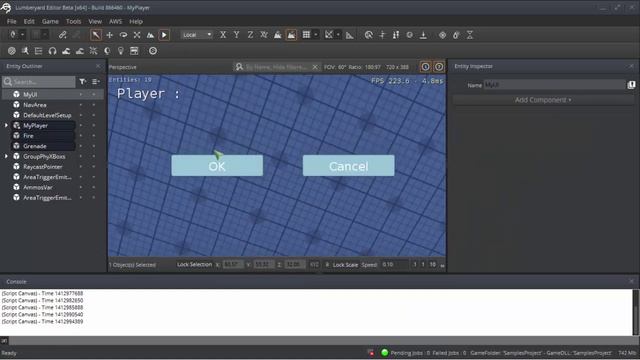Click the circular S icon in second toolbar

click(153, 51)
